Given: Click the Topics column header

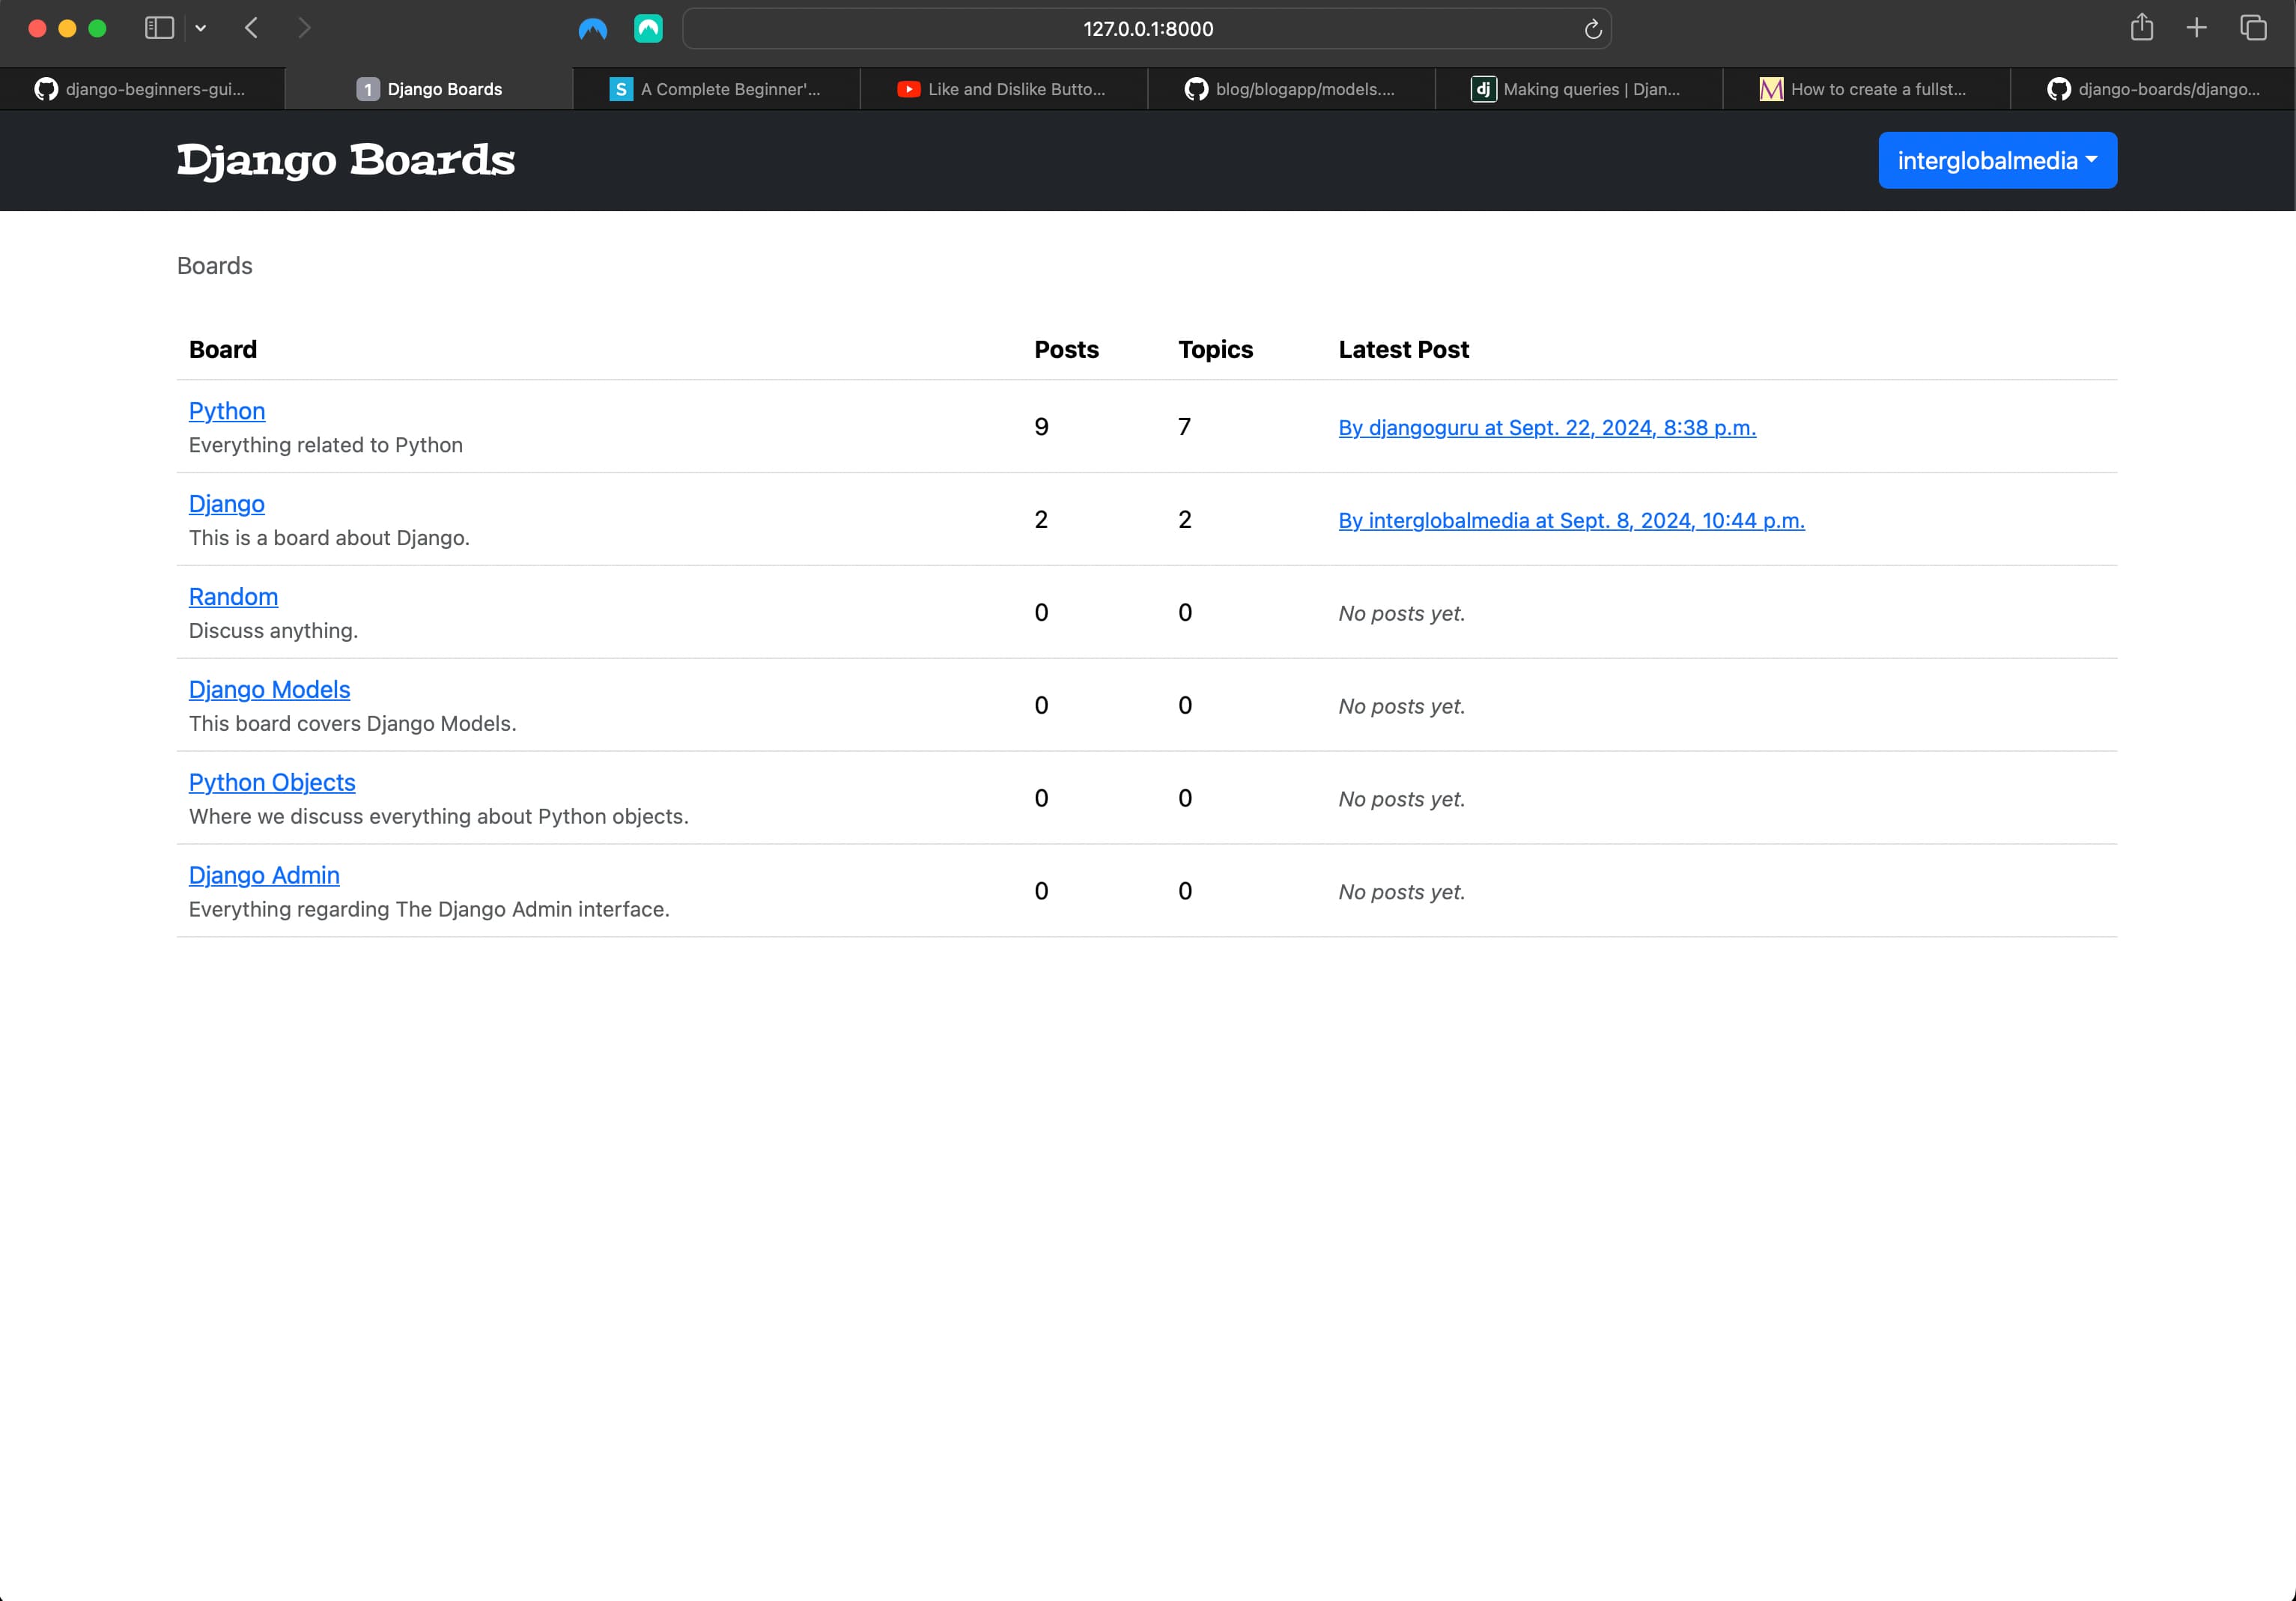Looking at the screenshot, I should 1215,350.
